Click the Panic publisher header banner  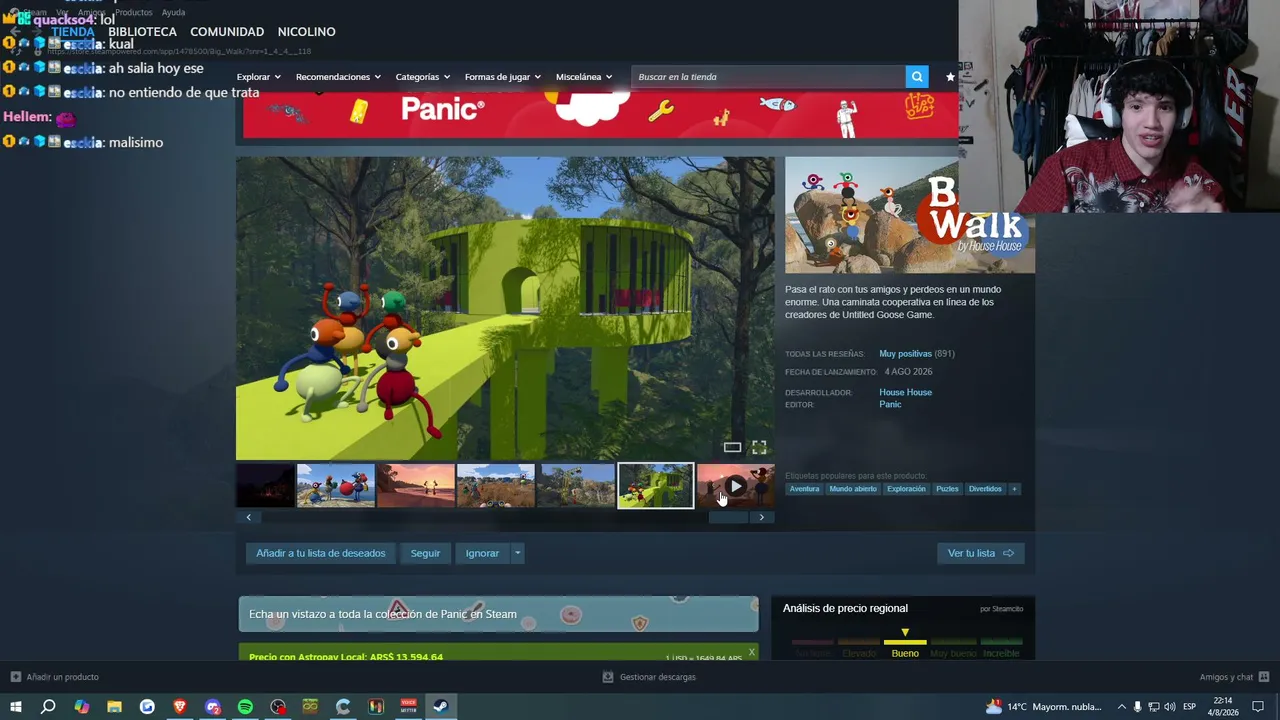[600, 115]
